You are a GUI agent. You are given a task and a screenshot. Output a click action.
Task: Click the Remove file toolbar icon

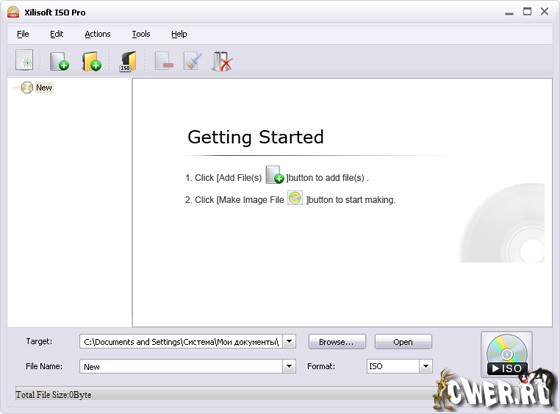pos(164,61)
